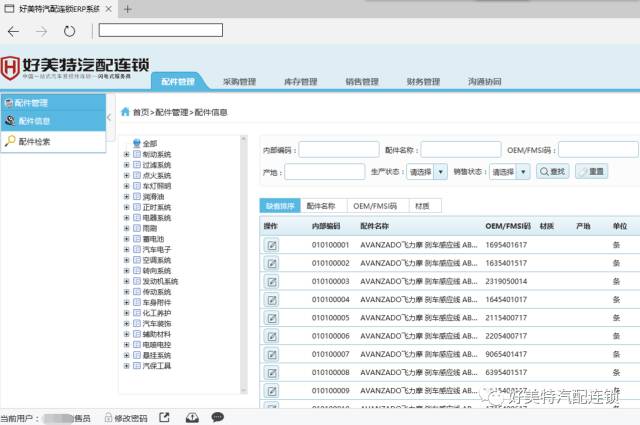This screenshot has height=425, width=640.
Task: Click the 查找 search button
Action: point(552,171)
